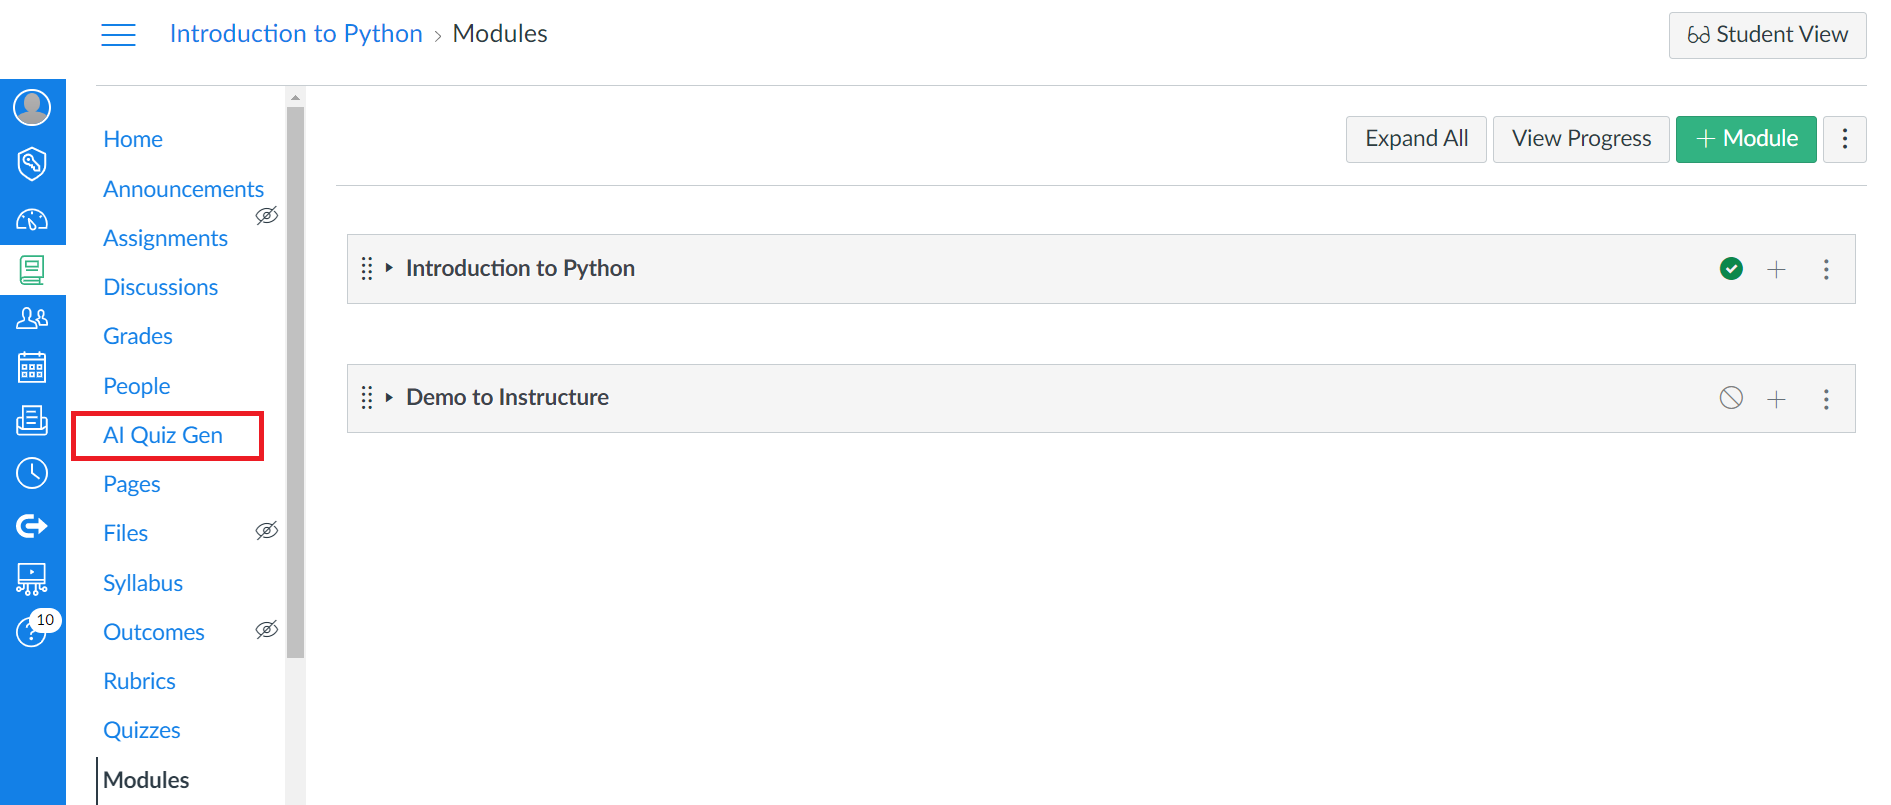Go to Home in course navigation
This screenshot has height=805, width=1891.
click(133, 139)
